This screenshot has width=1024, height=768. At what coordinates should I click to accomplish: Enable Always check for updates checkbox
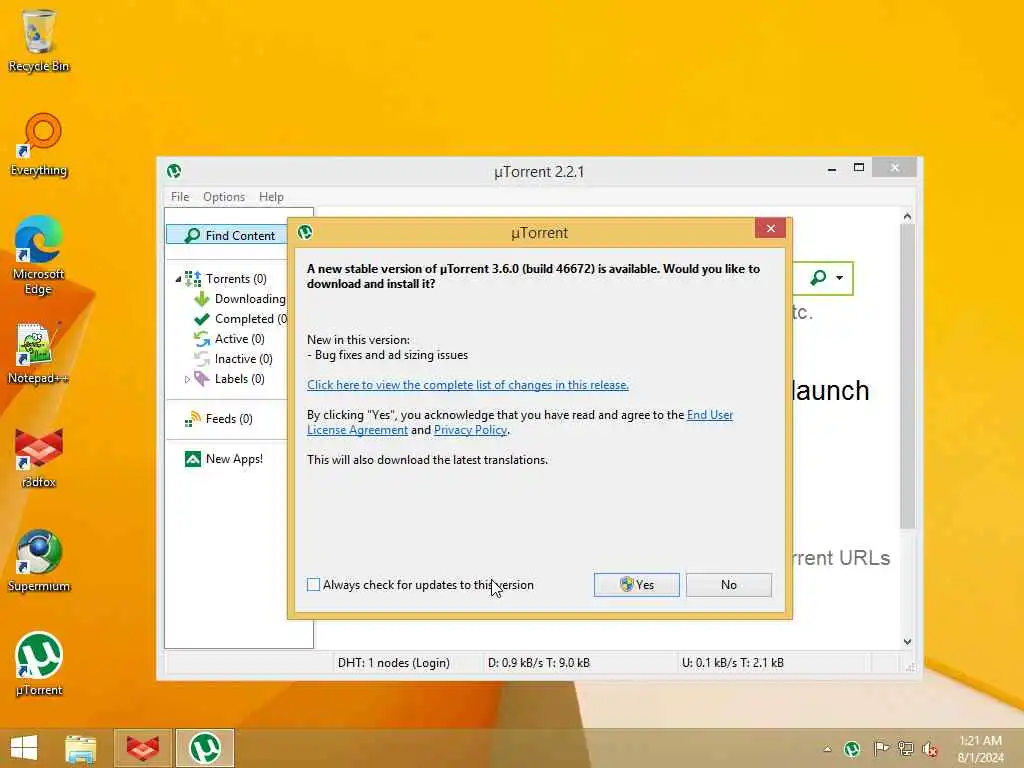313,584
